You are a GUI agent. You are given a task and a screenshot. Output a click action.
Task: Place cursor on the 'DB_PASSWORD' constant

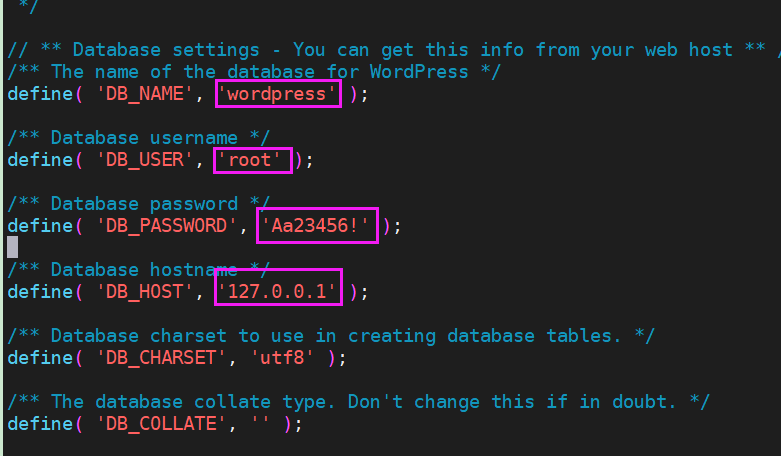[x=167, y=226]
